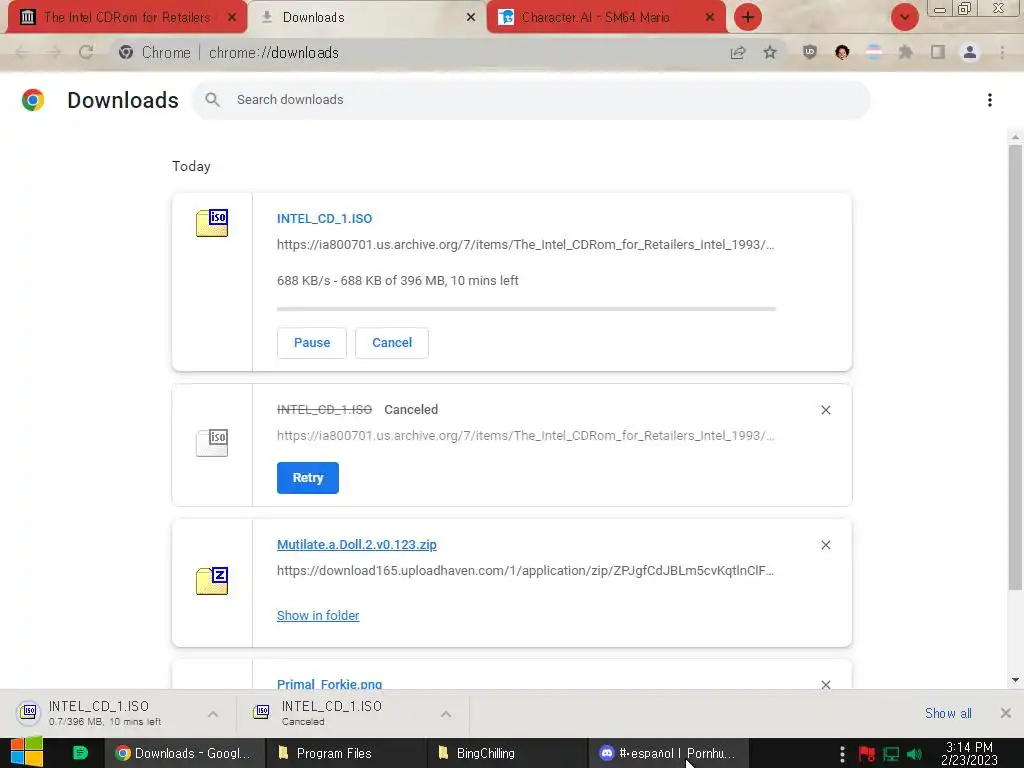Open the Downloads page more actions menu
Viewport: 1024px width, 768px height.
click(x=990, y=100)
